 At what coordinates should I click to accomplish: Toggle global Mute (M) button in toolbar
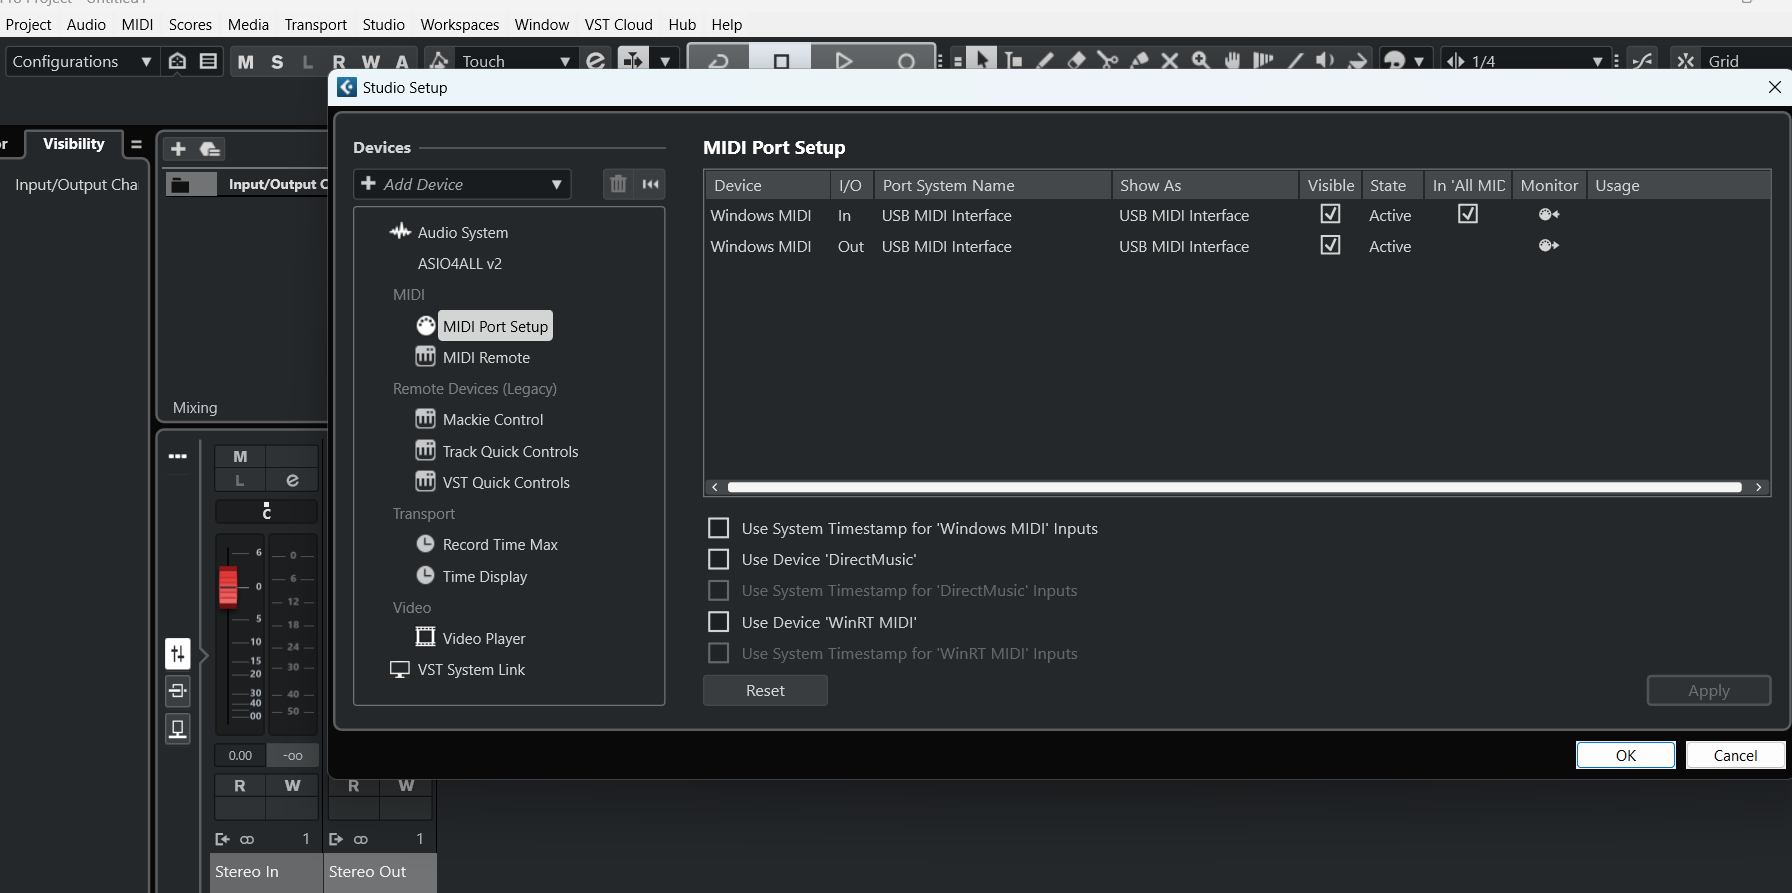(x=246, y=62)
